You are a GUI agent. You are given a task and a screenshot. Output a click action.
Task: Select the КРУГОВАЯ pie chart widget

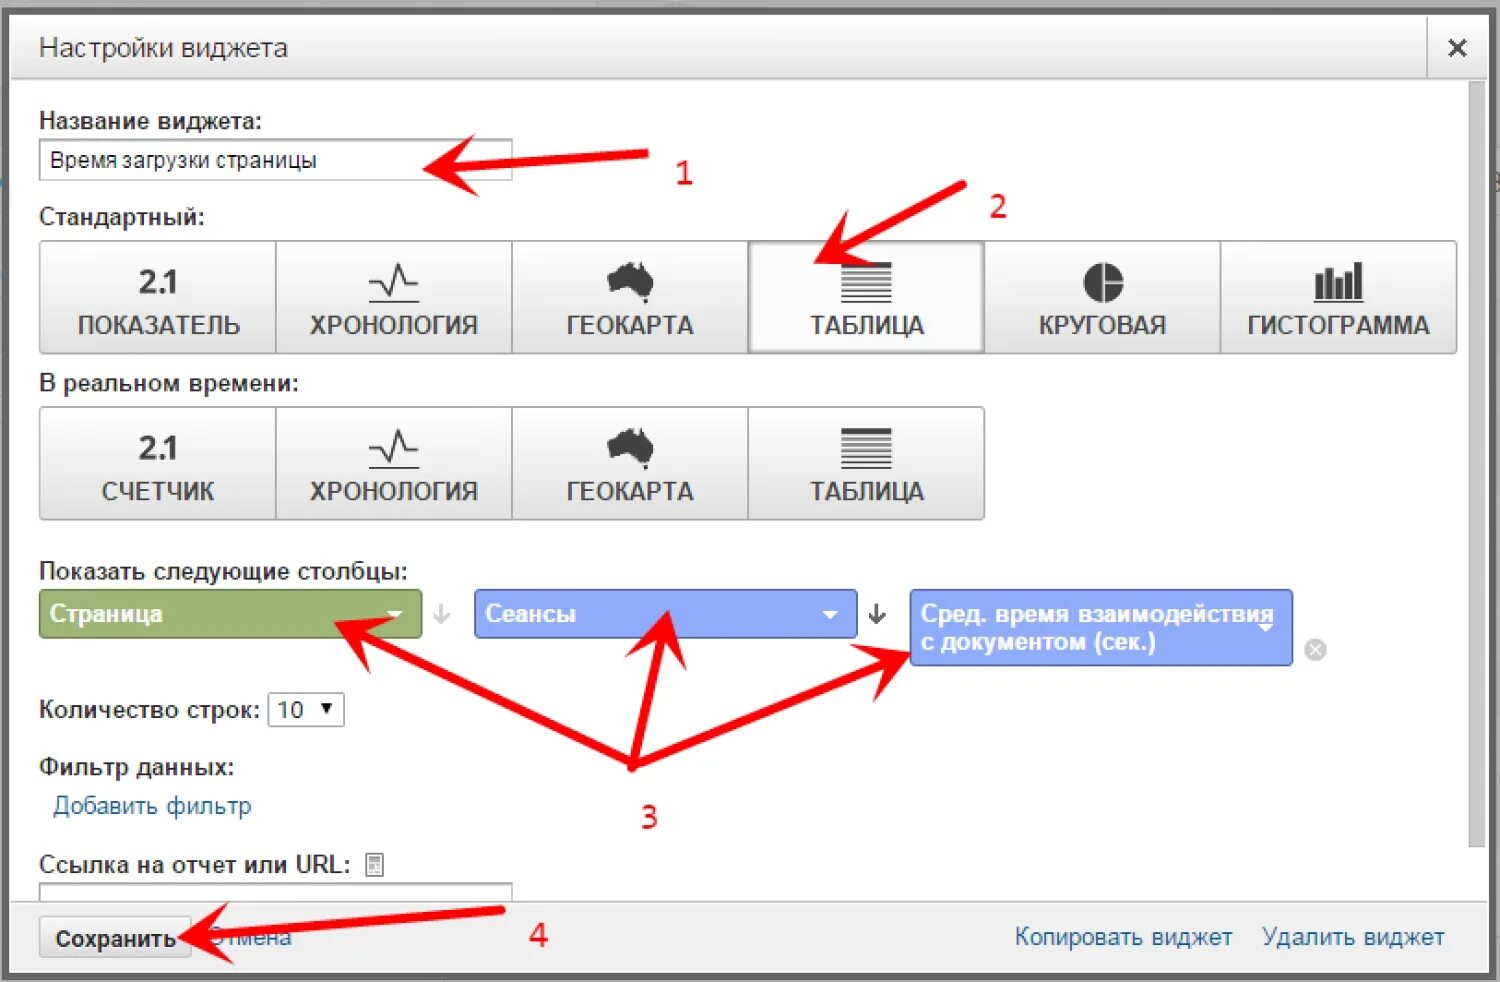pyautogui.click(x=1102, y=297)
